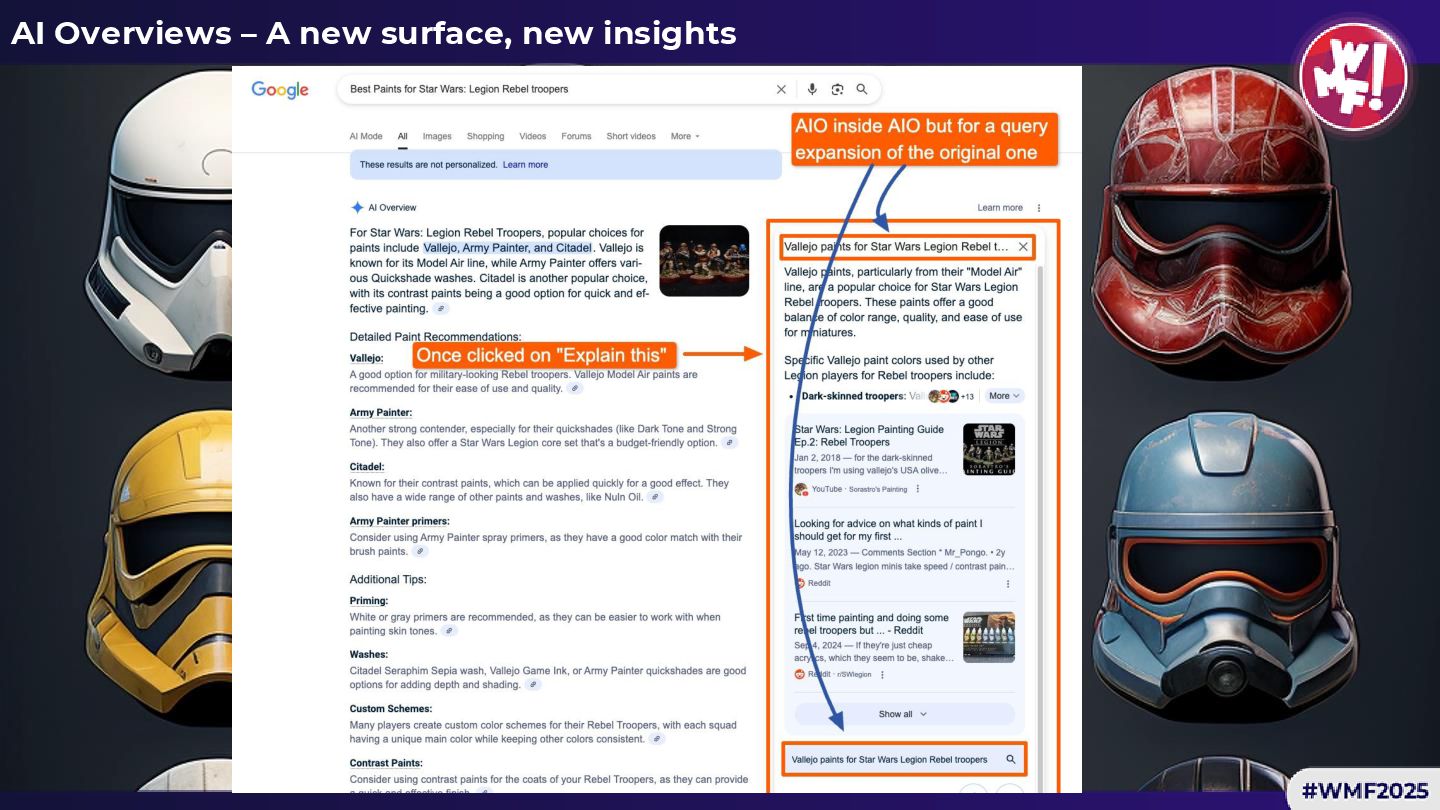Viewport: 1440px width, 810px height.
Task: Click the source link chip after painting skin tones
Action: (x=449, y=631)
